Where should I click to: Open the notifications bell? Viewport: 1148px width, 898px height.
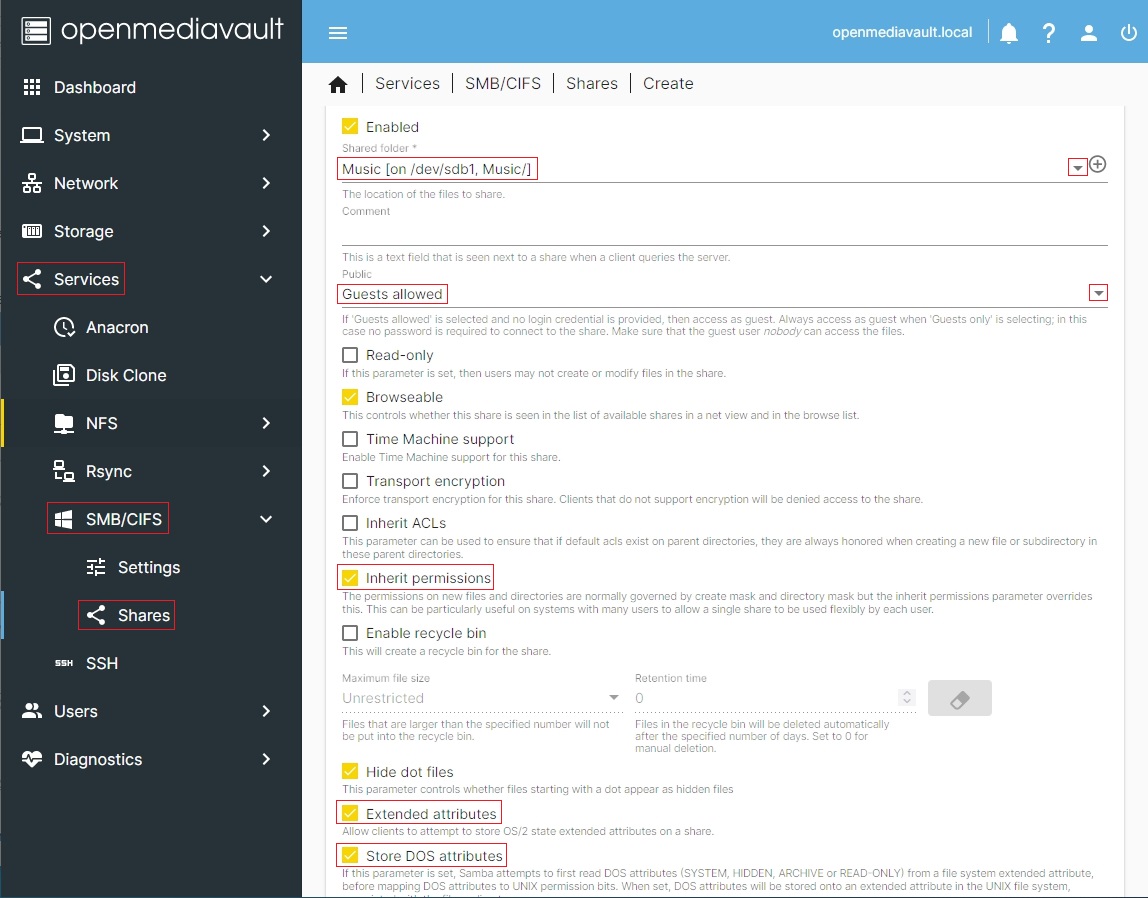click(1009, 33)
